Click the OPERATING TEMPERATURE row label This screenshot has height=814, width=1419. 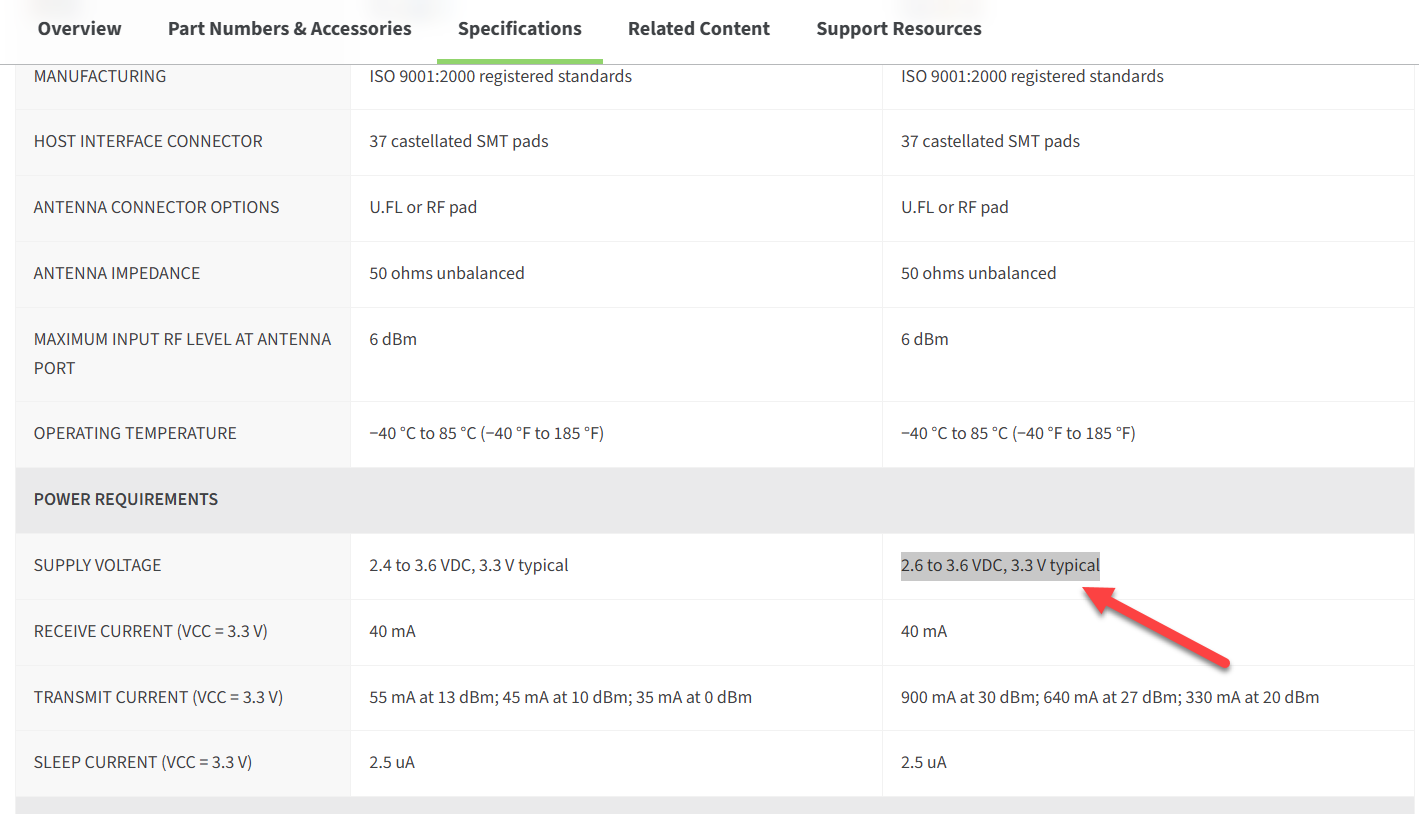pos(135,433)
